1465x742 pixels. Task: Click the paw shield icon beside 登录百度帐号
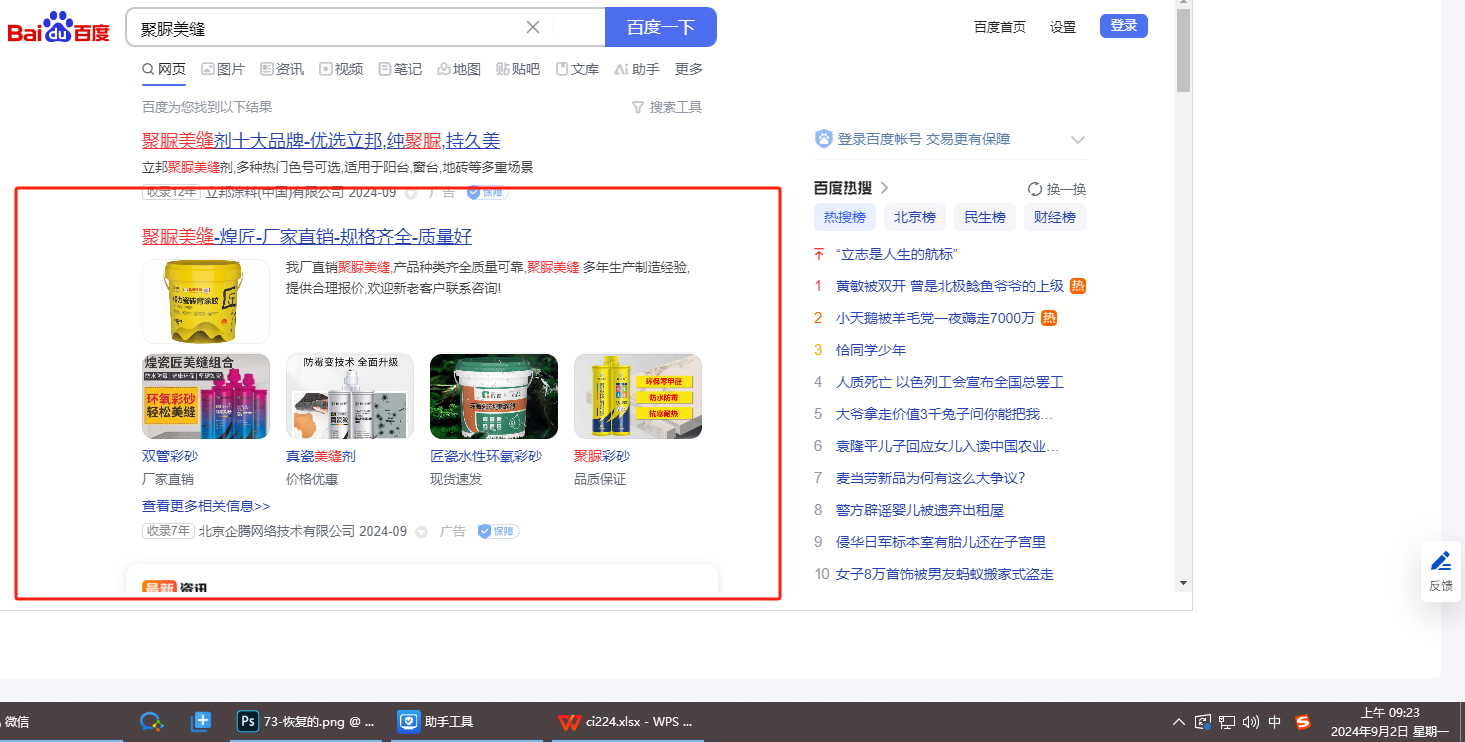point(824,139)
